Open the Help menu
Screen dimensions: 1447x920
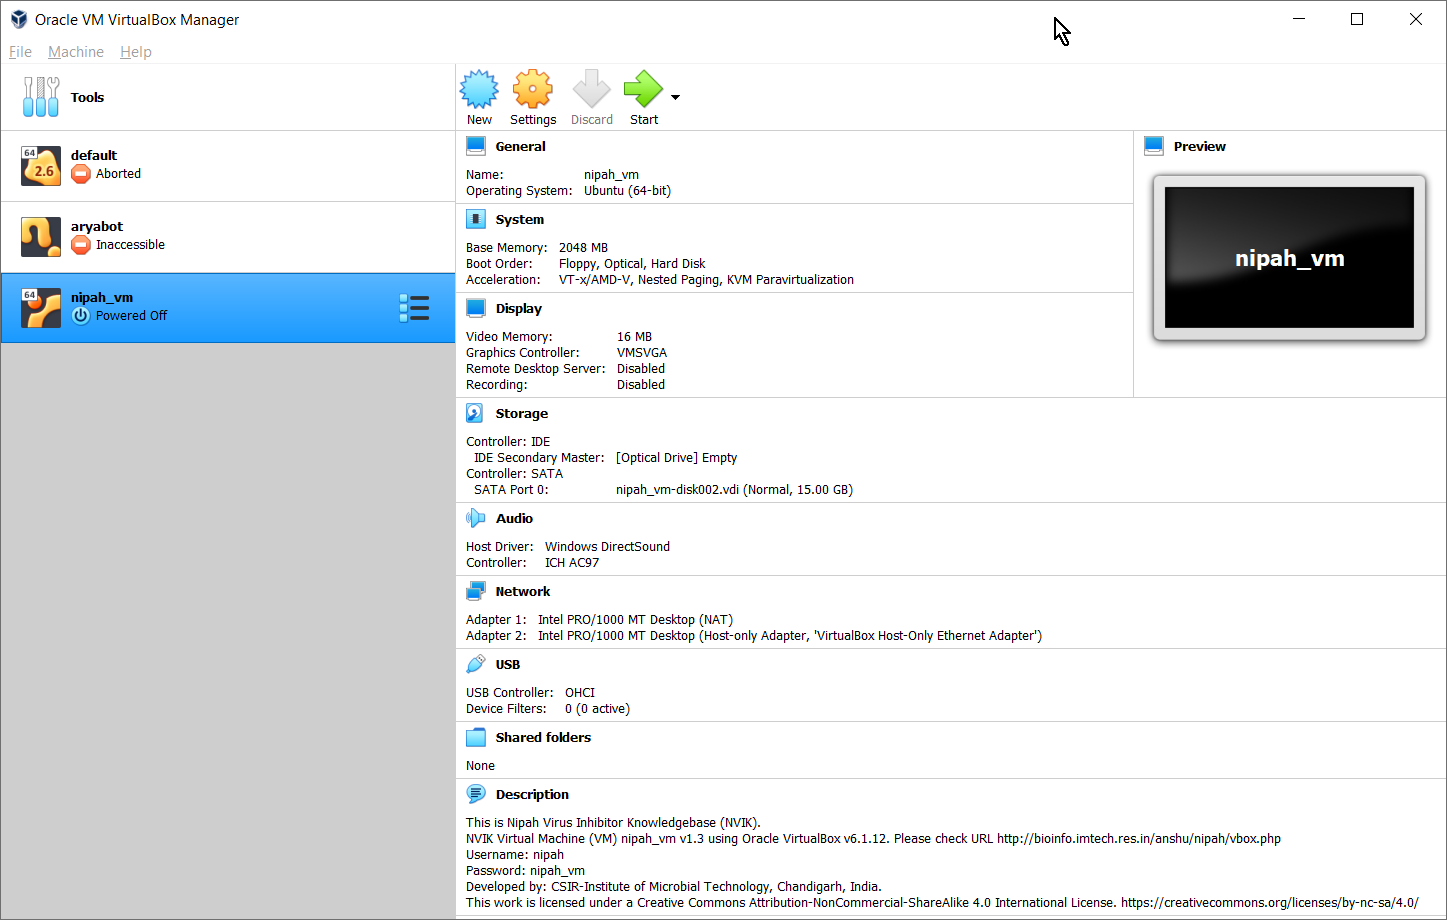point(136,52)
